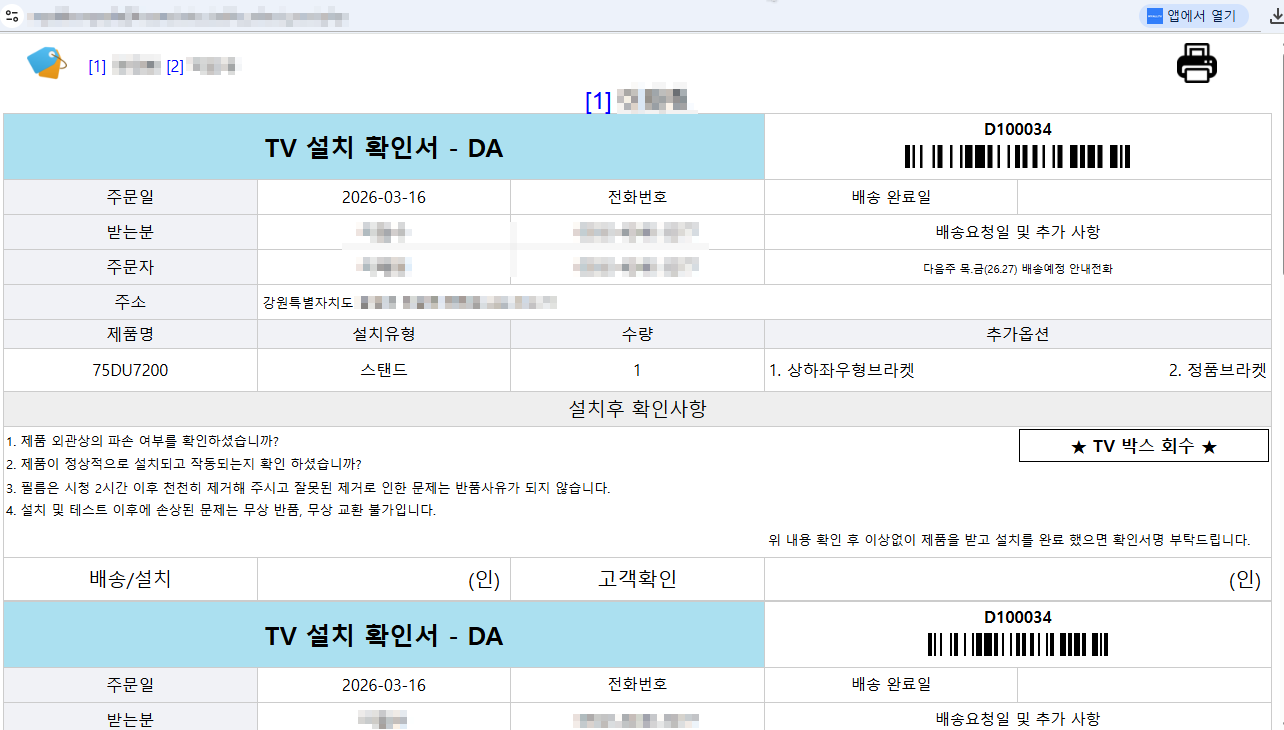This screenshot has height=730, width=1284.
Task: Click check item 1 about 외관상의 파손 여부
Action: coord(142,441)
